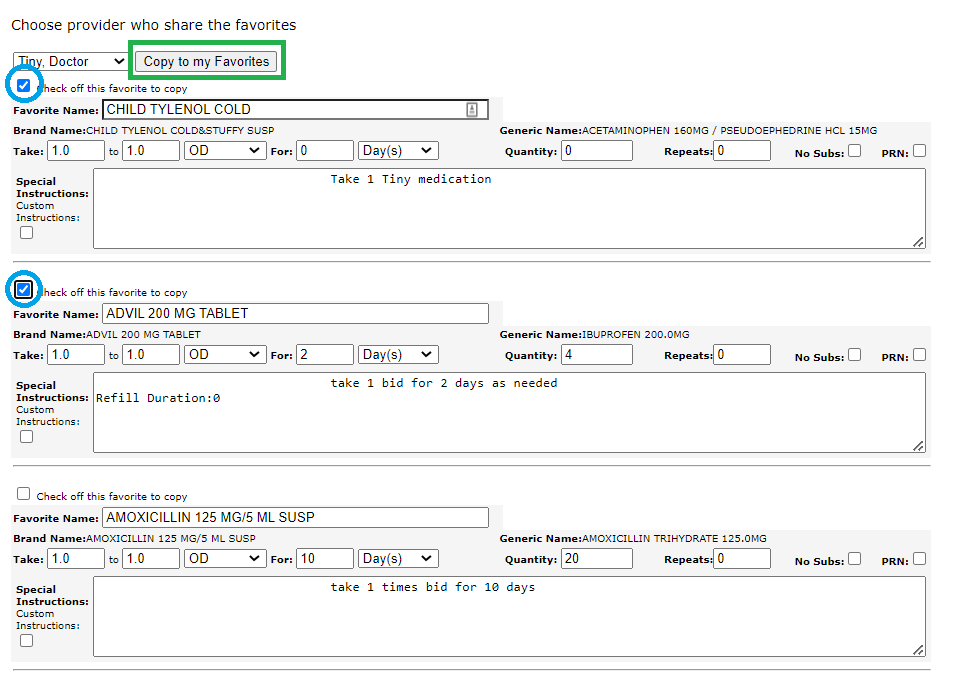Enable No Subs for Child Tylenol Cold
This screenshot has width=960, height=695.
click(x=855, y=151)
